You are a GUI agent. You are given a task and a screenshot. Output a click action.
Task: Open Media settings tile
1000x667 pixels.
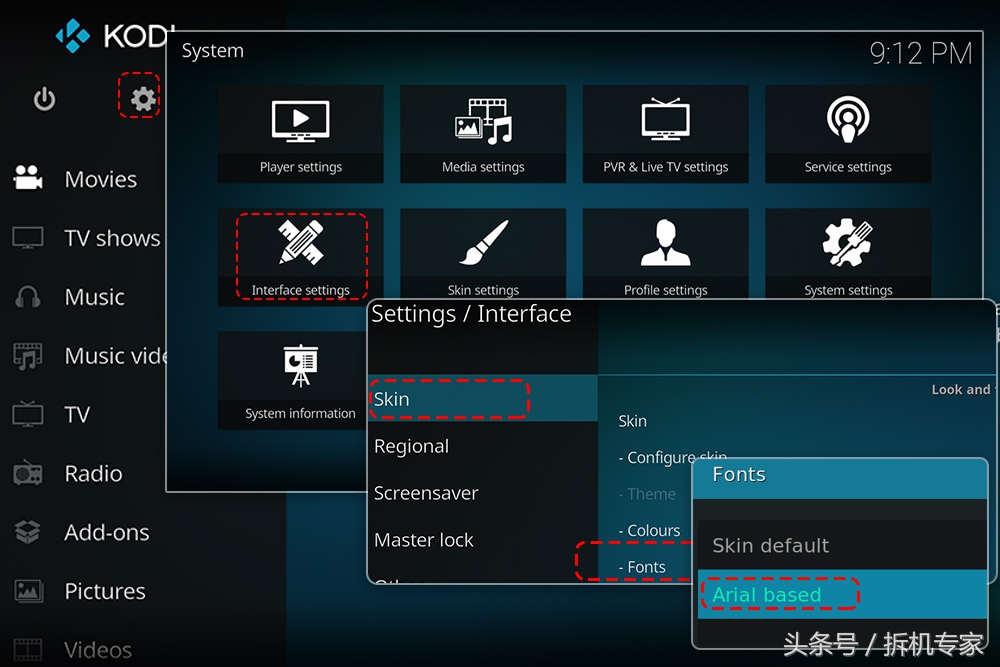[483, 134]
